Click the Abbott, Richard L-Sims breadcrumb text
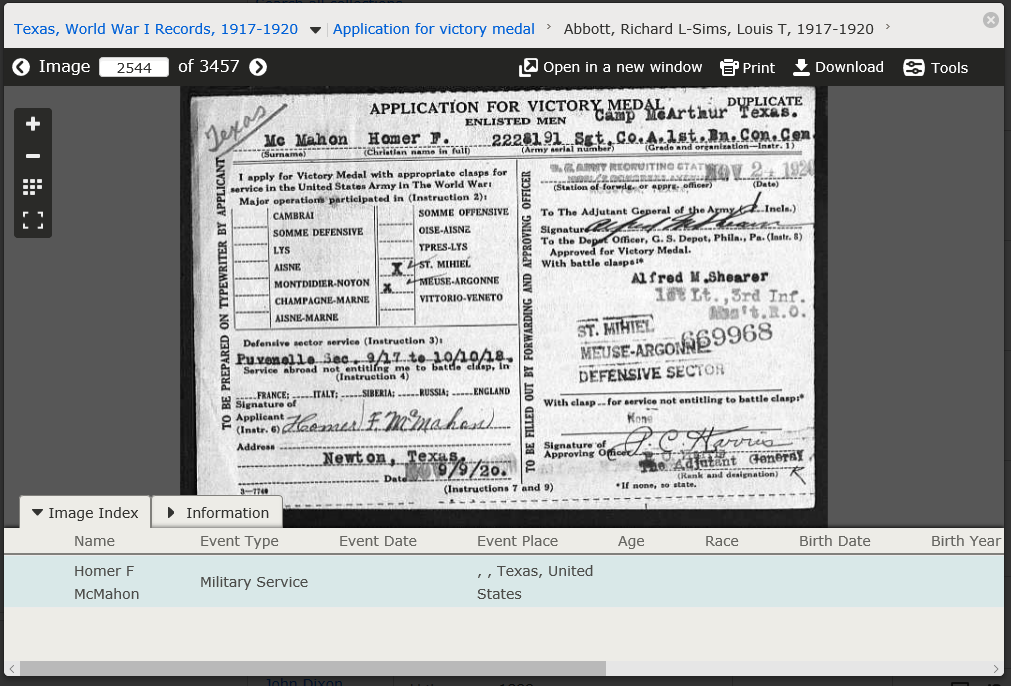The image size is (1011, 686). [x=718, y=29]
